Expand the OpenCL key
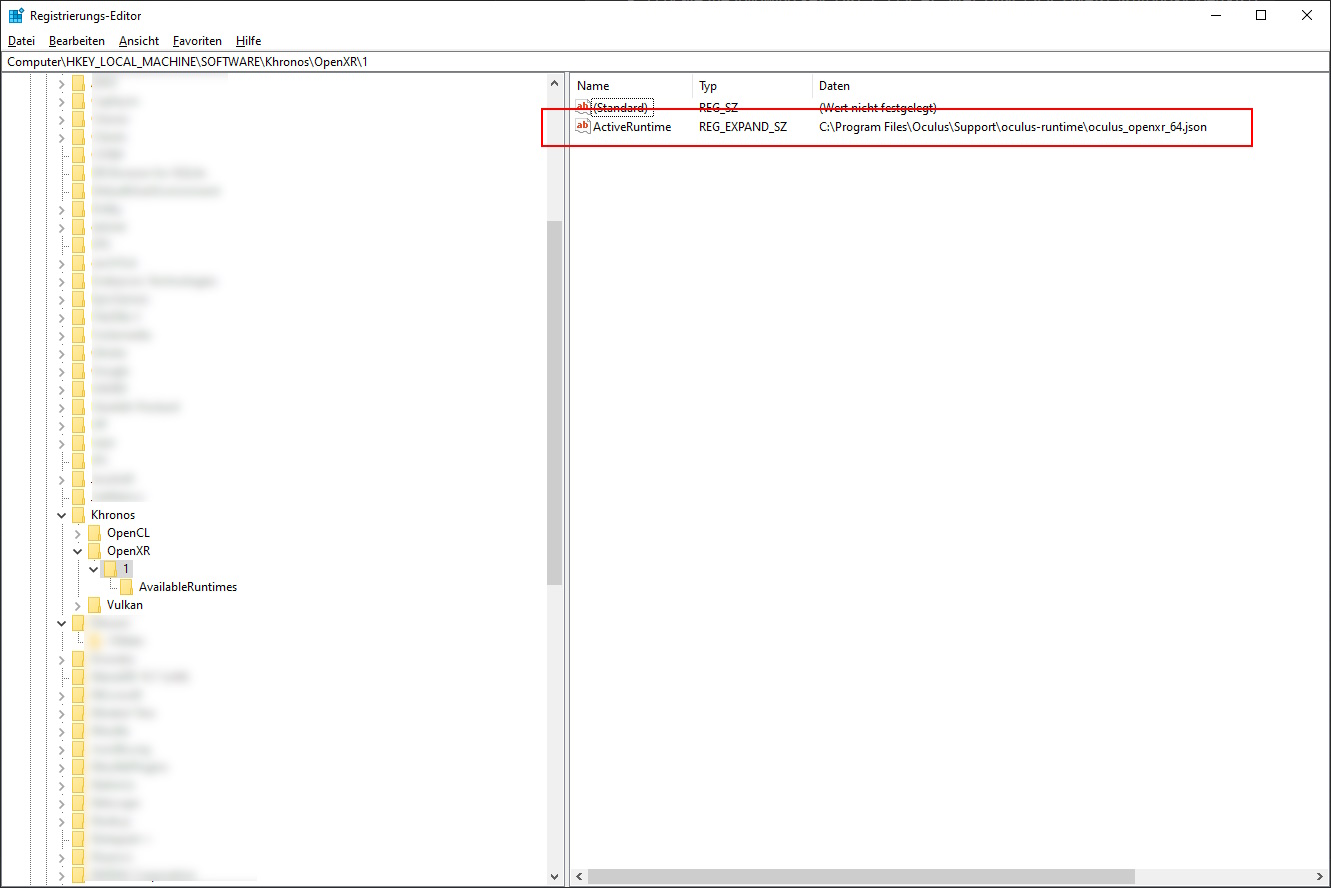The image size is (1331, 888). (x=78, y=533)
